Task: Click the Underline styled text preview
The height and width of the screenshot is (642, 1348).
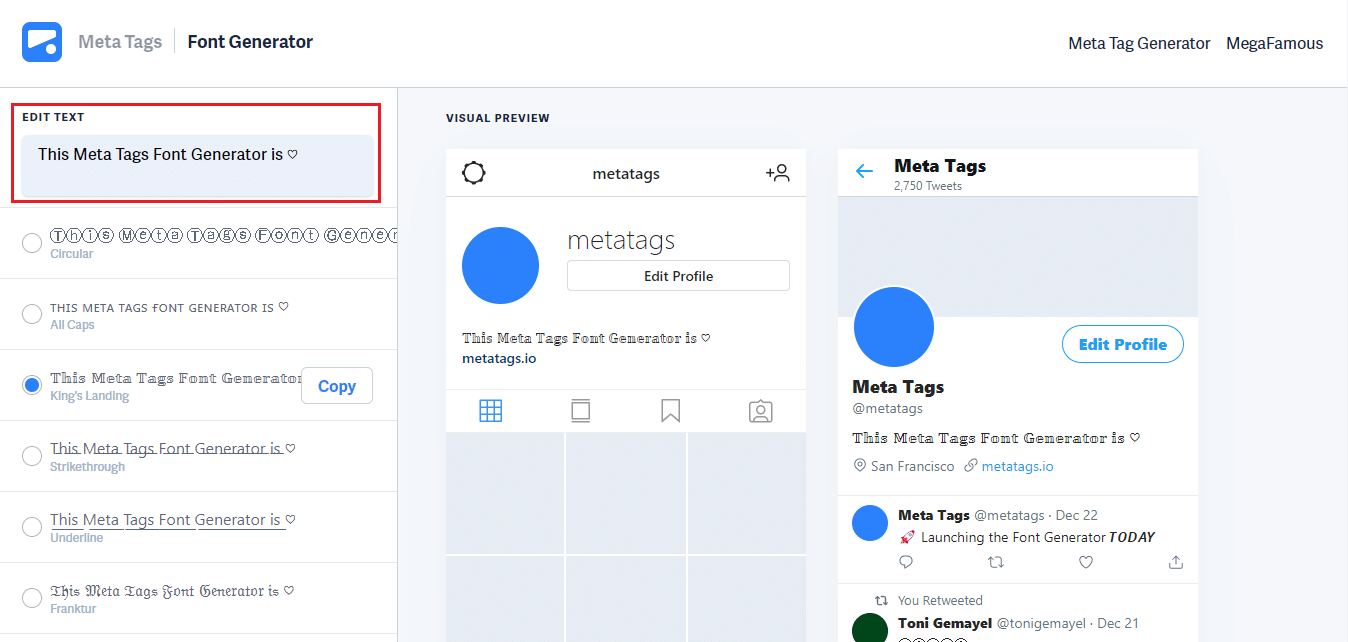Action: tap(173, 520)
